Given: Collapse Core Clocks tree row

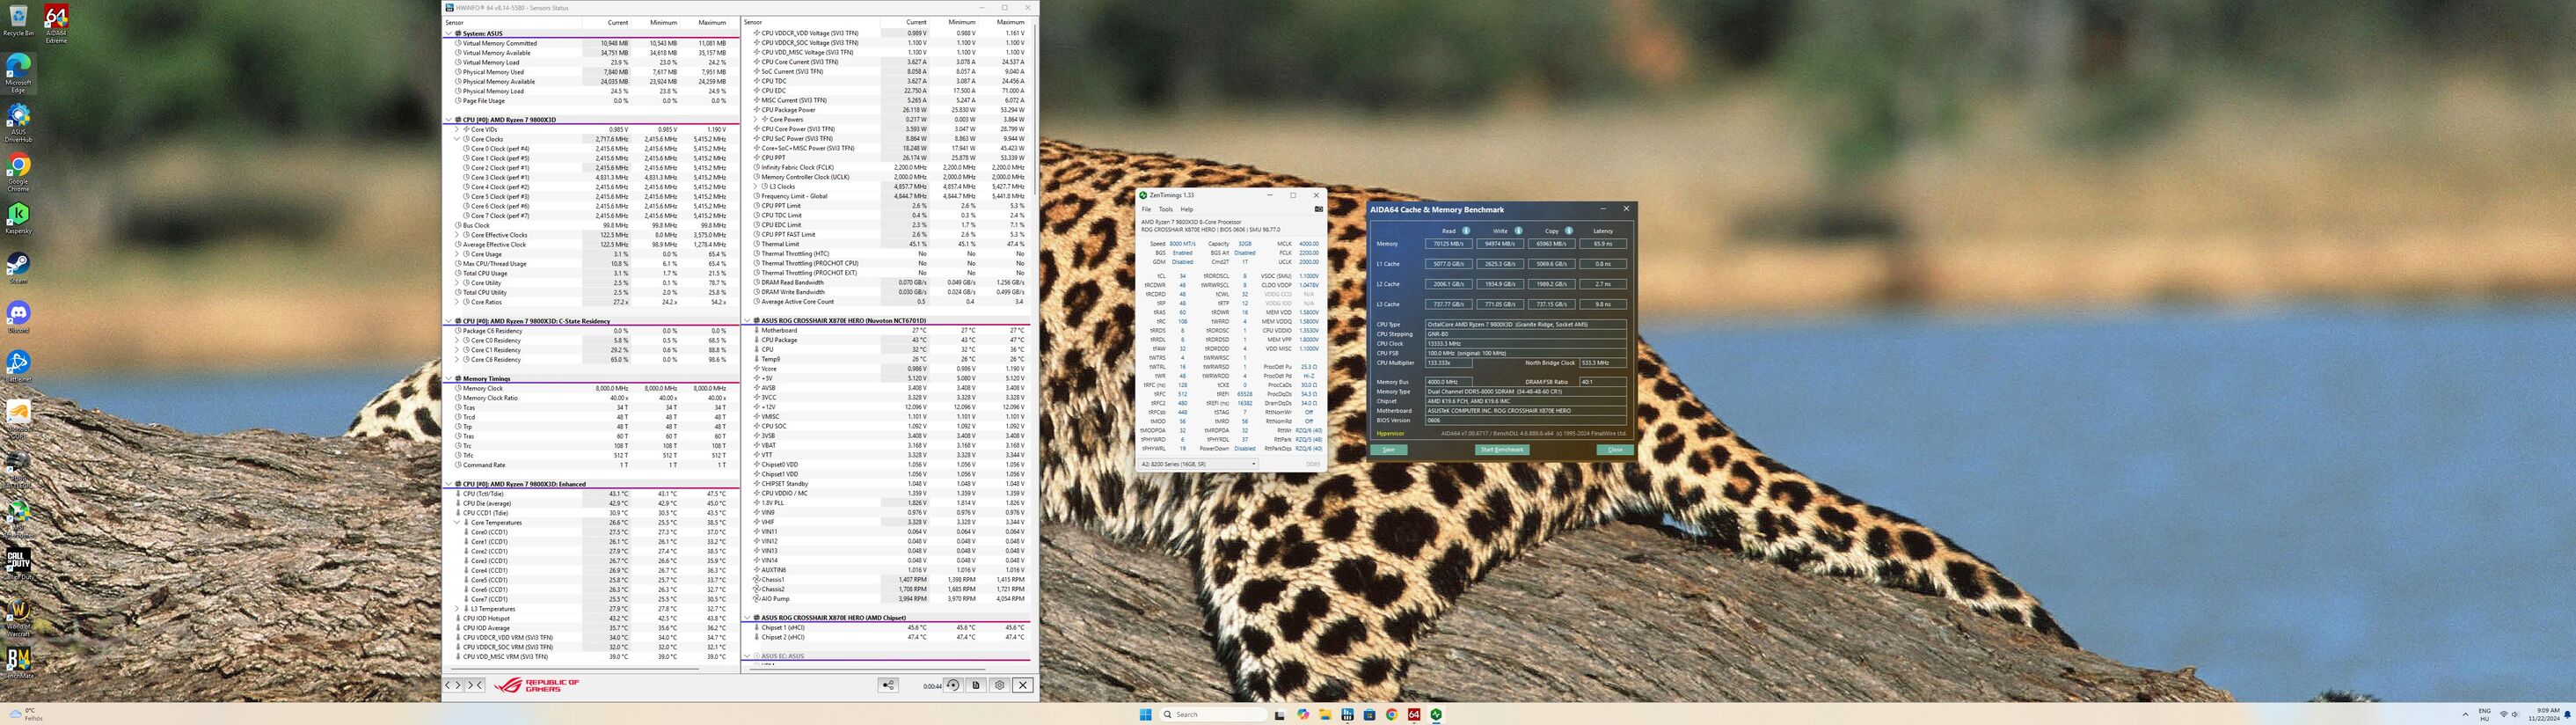Looking at the screenshot, I should click(457, 139).
